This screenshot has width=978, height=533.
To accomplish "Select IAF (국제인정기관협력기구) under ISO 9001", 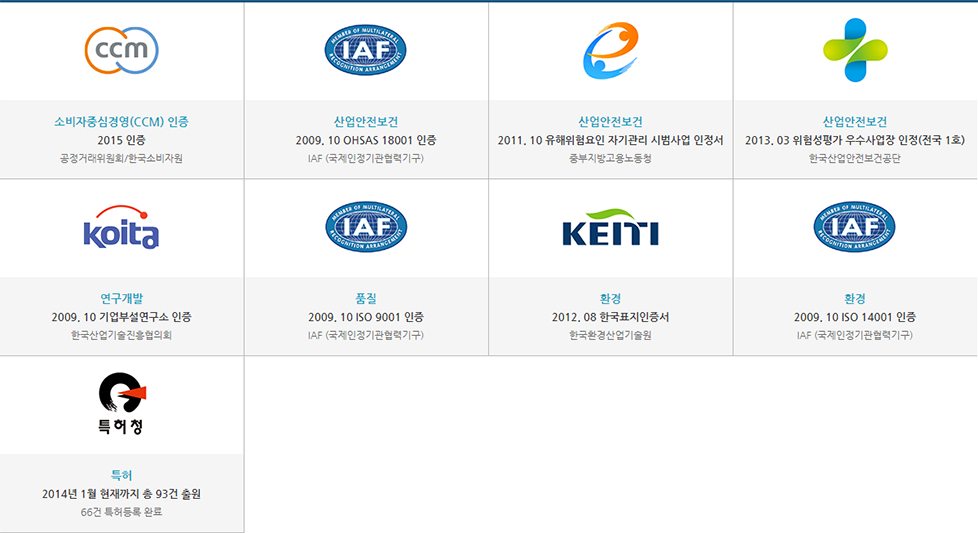I will (366, 335).
